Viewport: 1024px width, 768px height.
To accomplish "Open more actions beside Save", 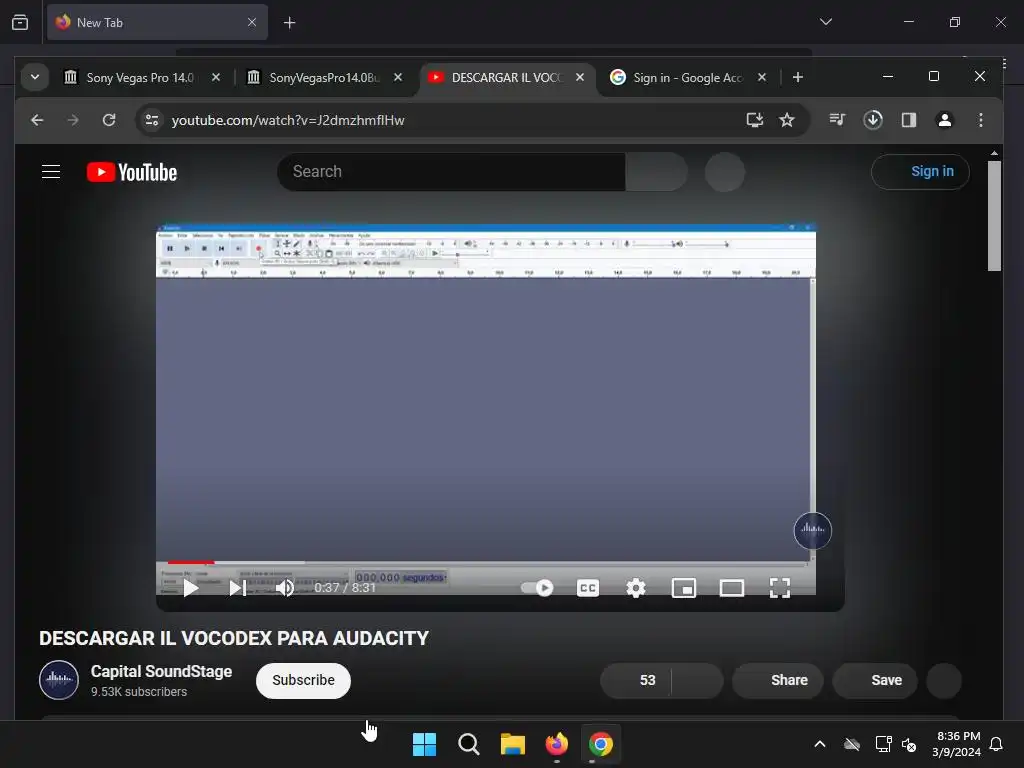I will (x=944, y=680).
